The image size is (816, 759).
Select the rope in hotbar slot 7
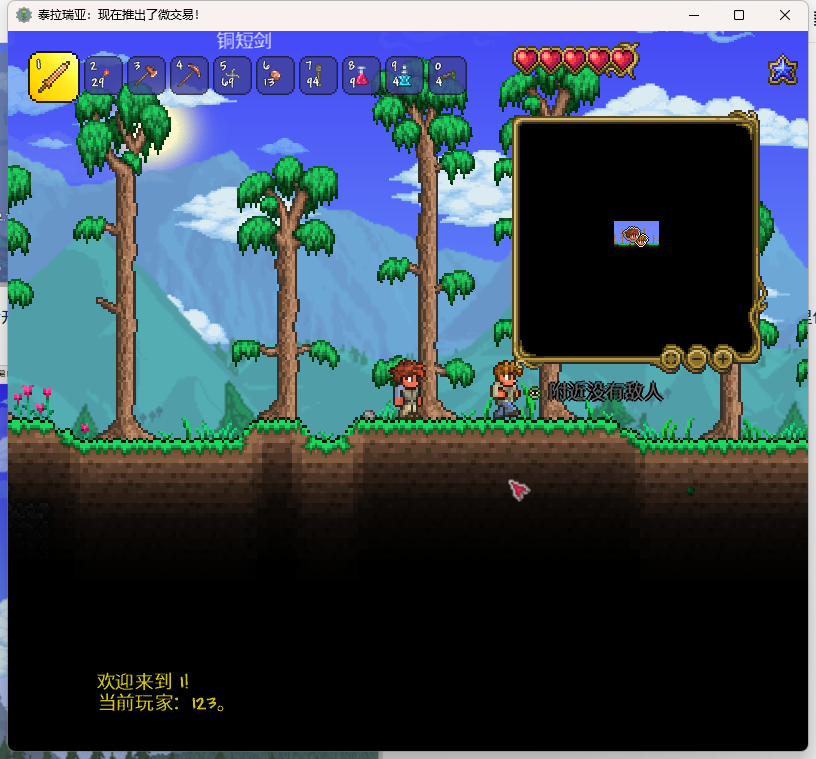click(x=318, y=75)
